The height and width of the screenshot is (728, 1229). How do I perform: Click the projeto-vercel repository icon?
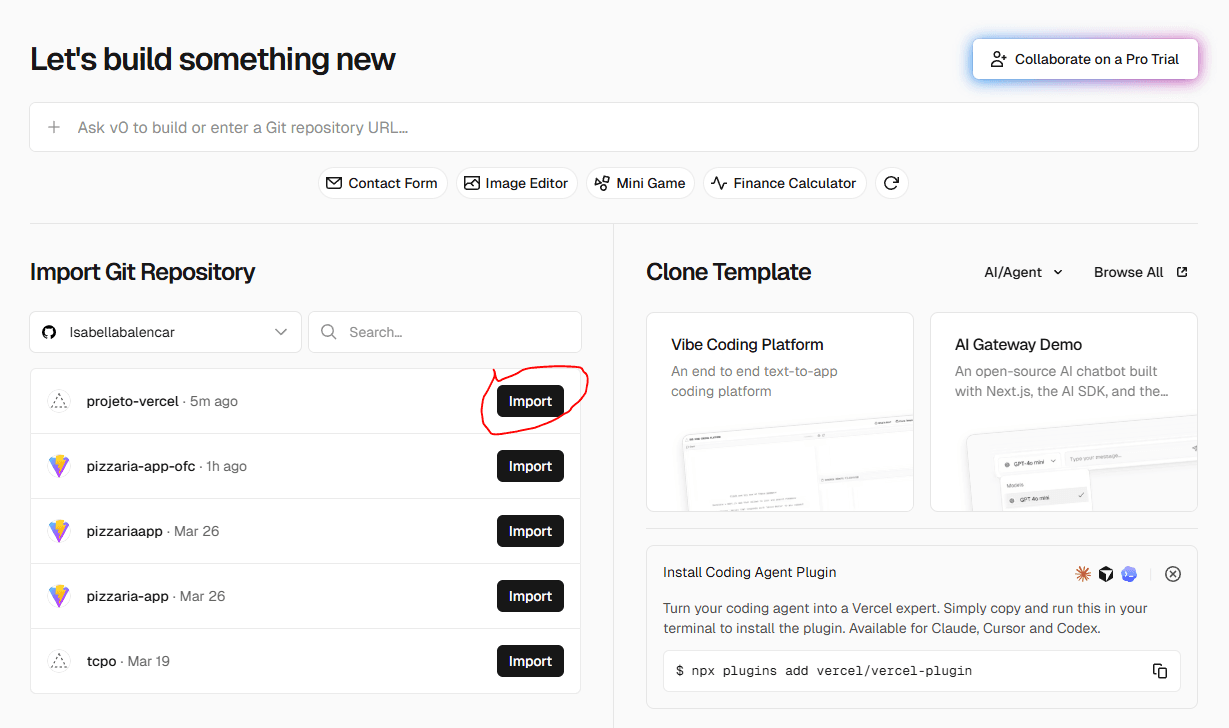59,401
